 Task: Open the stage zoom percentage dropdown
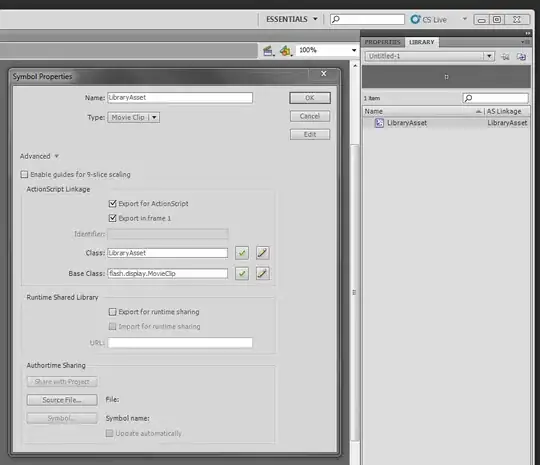click(354, 51)
